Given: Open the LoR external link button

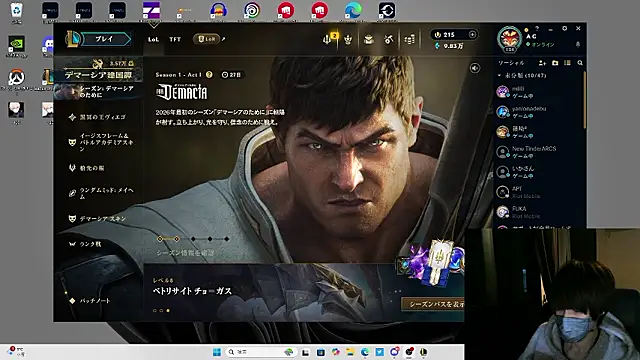Looking at the screenshot, I should point(209,39).
